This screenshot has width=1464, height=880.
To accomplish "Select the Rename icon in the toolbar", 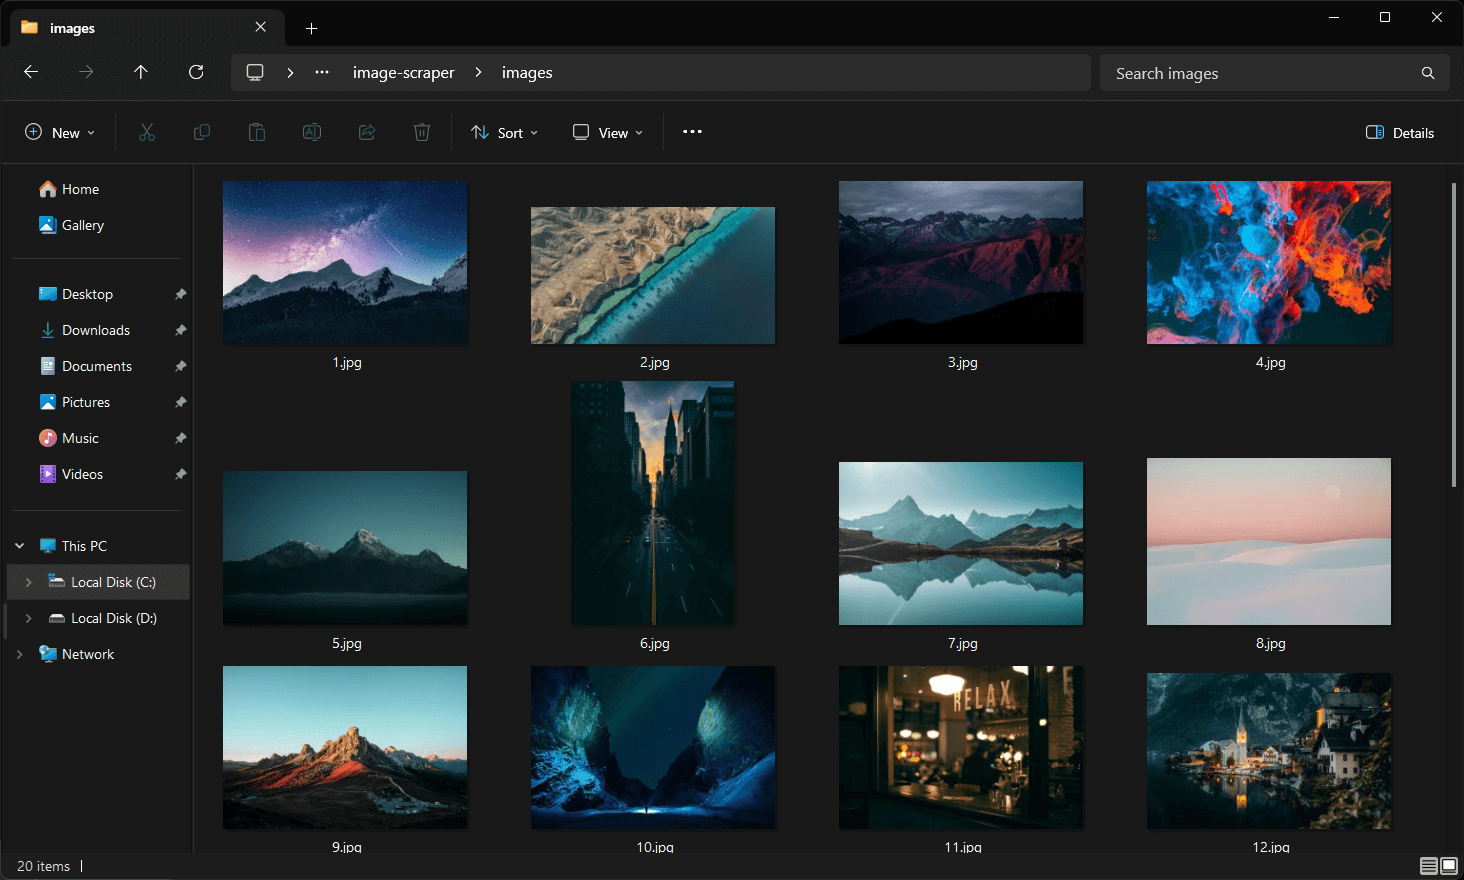I will point(311,131).
